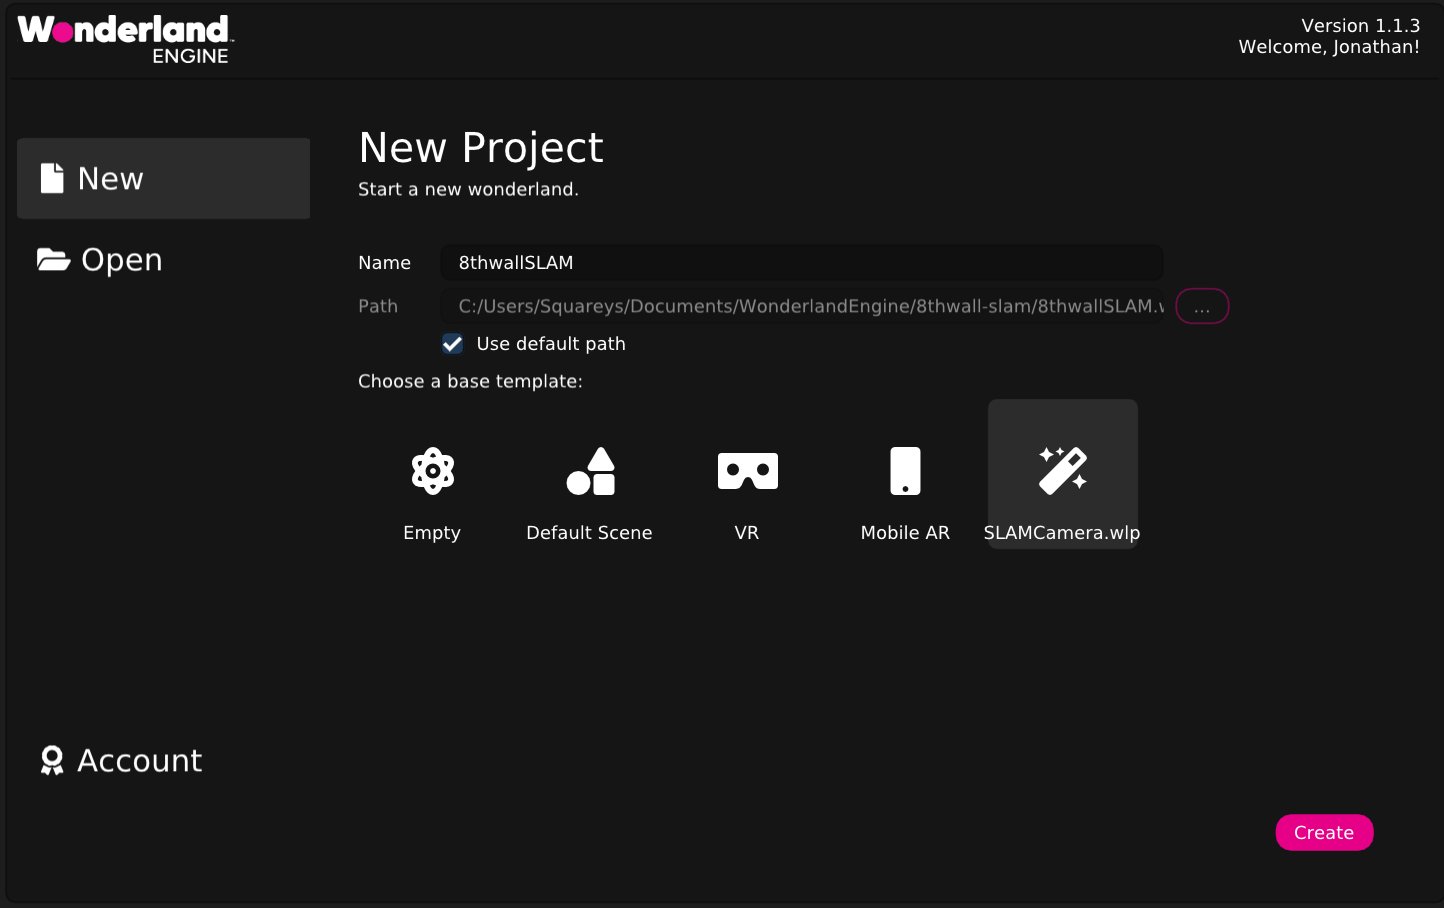This screenshot has height=908, width=1444.
Task: Click the Welcome, Jonathan greeting
Action: click(1328, 46)
